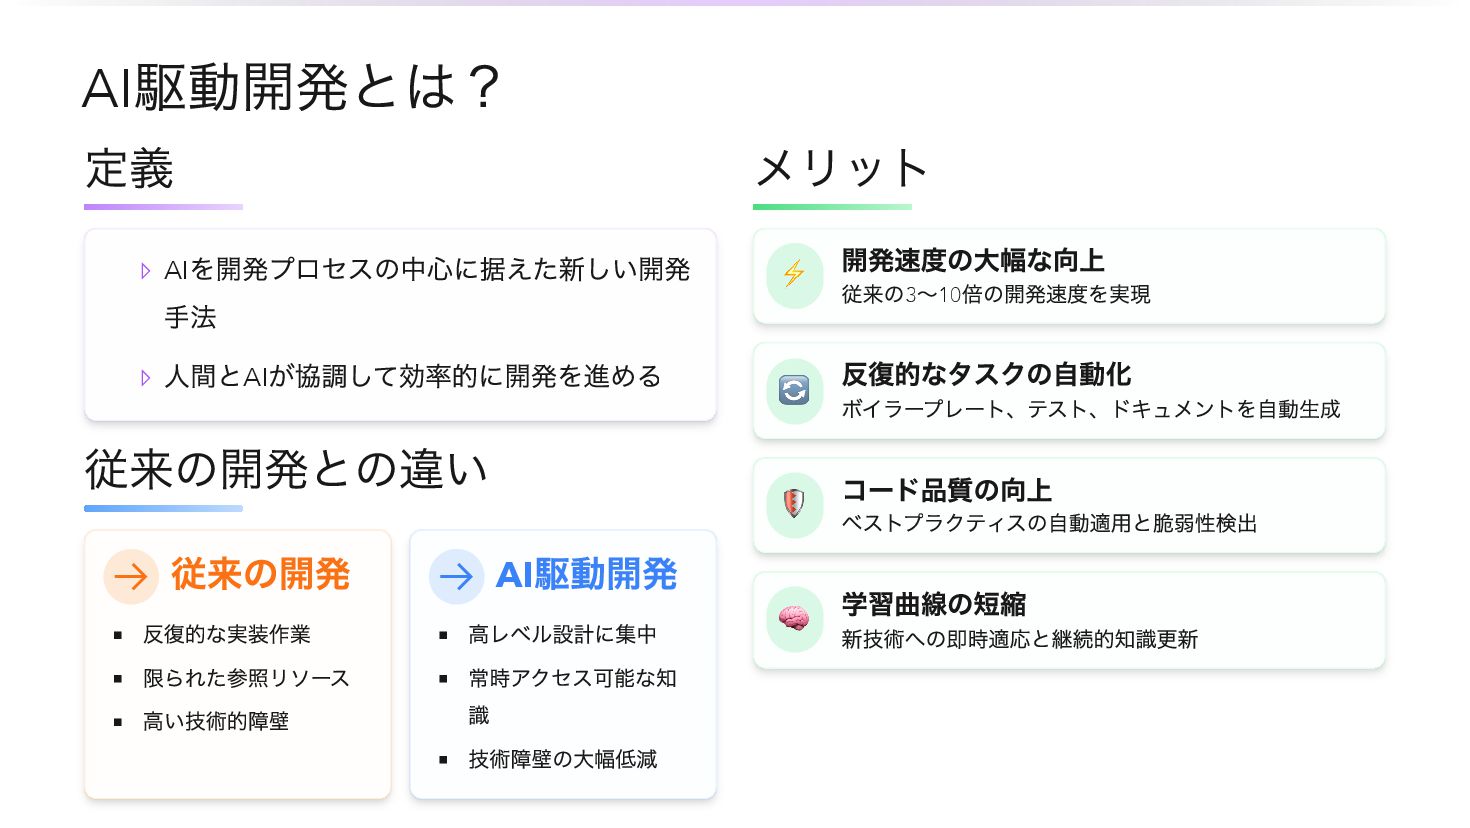This screenshot has width=1470, height=828.
Task: Click the blue AI駆動開発 card title
Action: point(586,575)
